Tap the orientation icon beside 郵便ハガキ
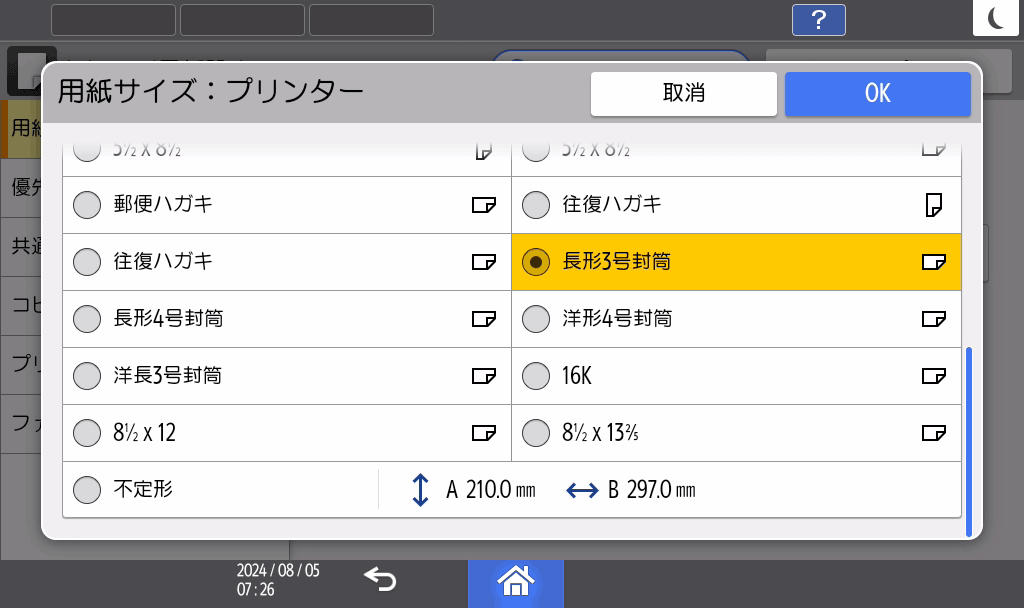The image size is (1024, 608). (x=483, y=206)
